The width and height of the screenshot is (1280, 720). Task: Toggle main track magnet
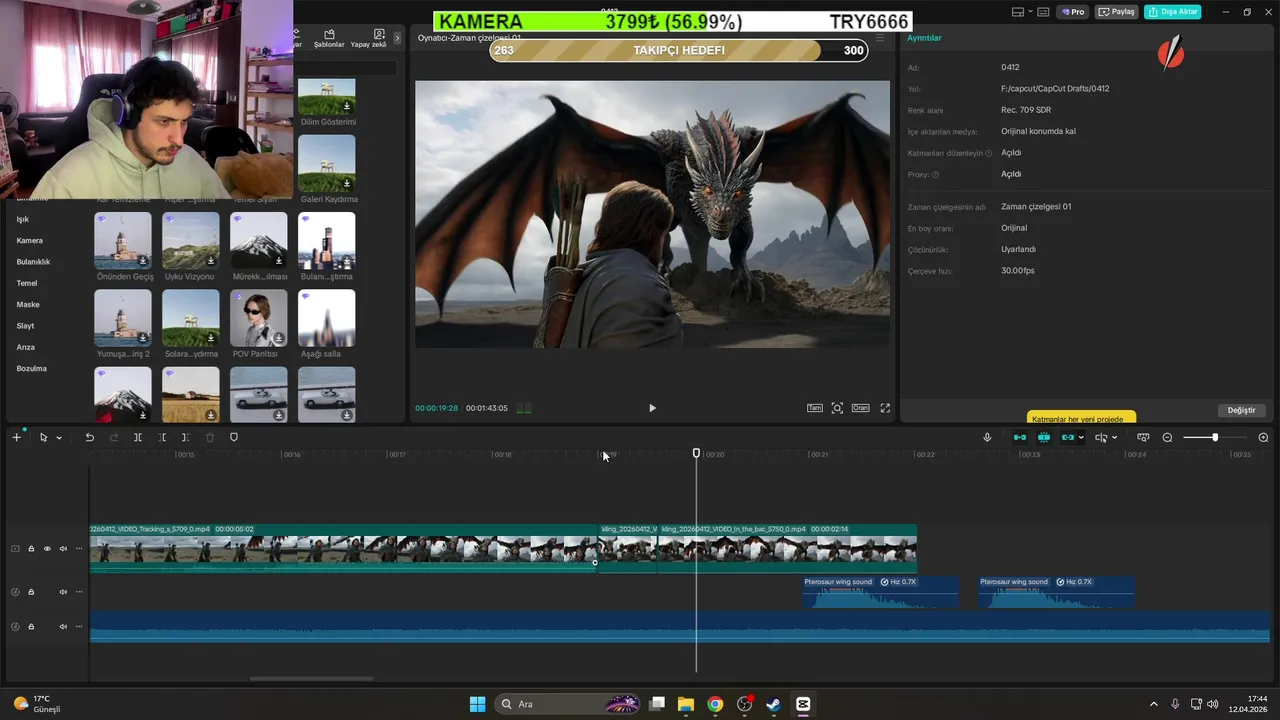[1020, 437]
